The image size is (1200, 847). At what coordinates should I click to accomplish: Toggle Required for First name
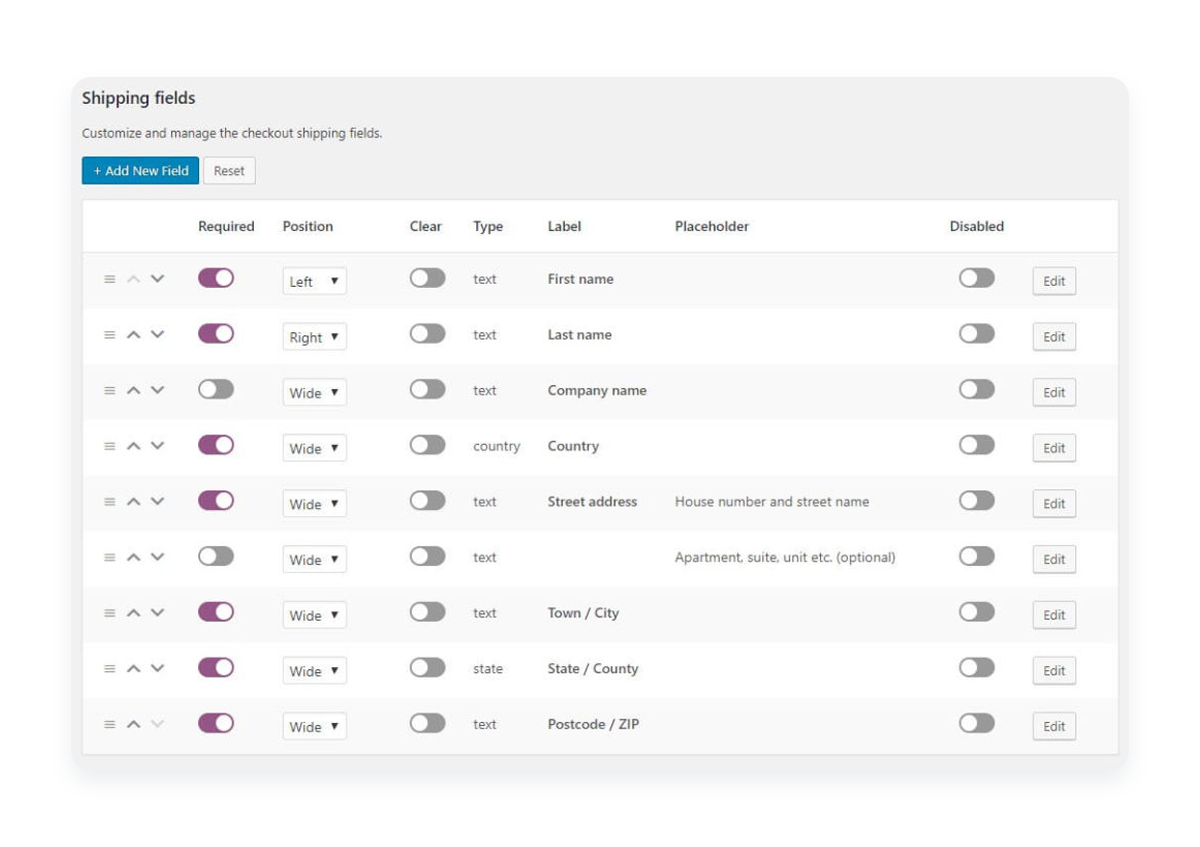[216, 278]
